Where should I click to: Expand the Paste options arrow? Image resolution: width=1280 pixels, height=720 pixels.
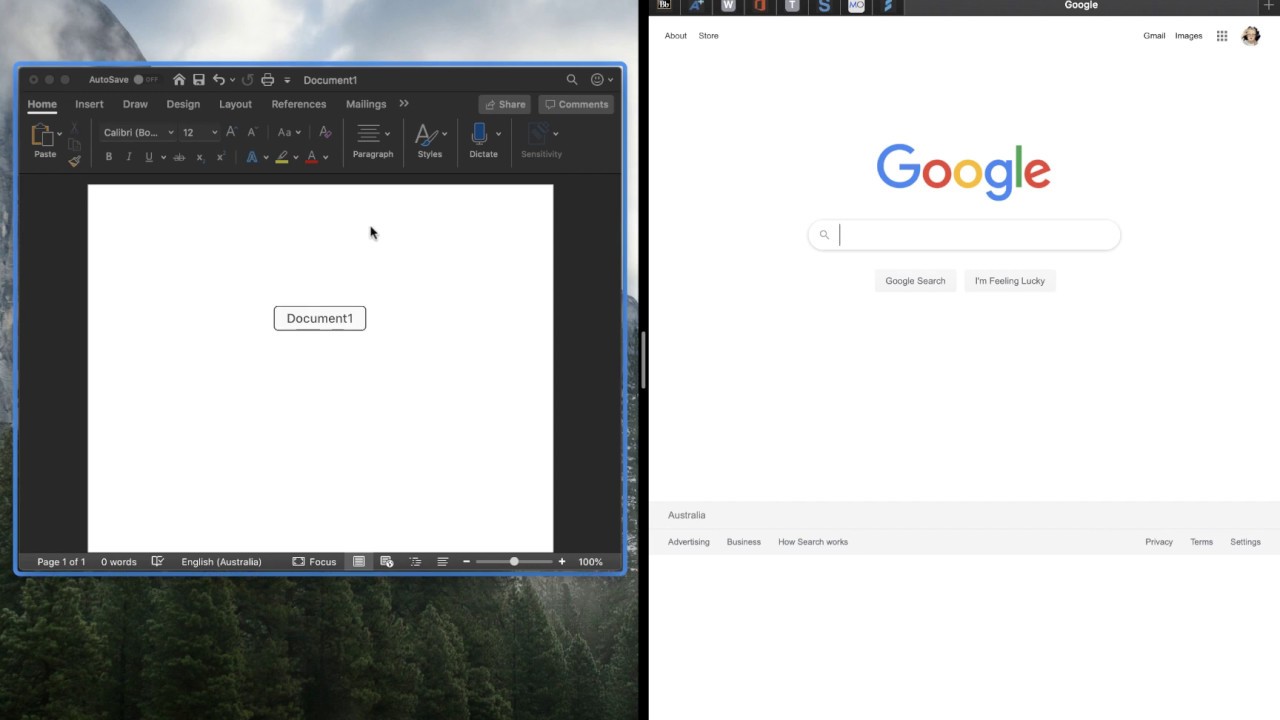click(x=59, y=133)
